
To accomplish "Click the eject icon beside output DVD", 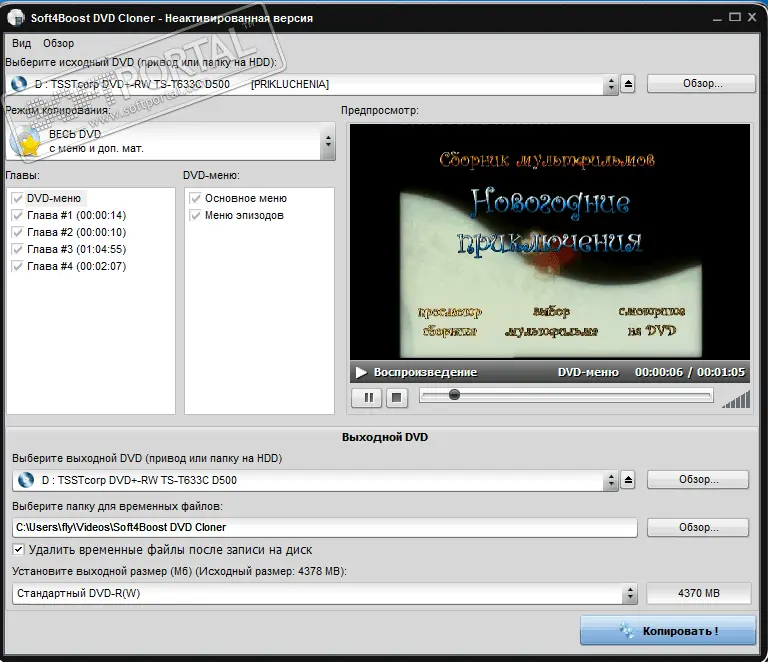I will (628, 481).
